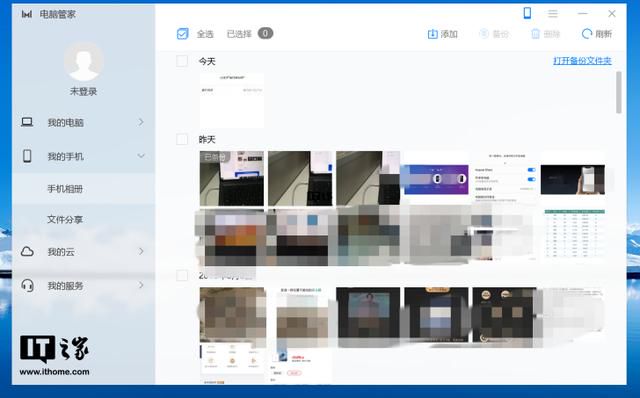Select the dark phone-in-hand thumbnail
Screen dimensions: 640x398
[573, 179]
